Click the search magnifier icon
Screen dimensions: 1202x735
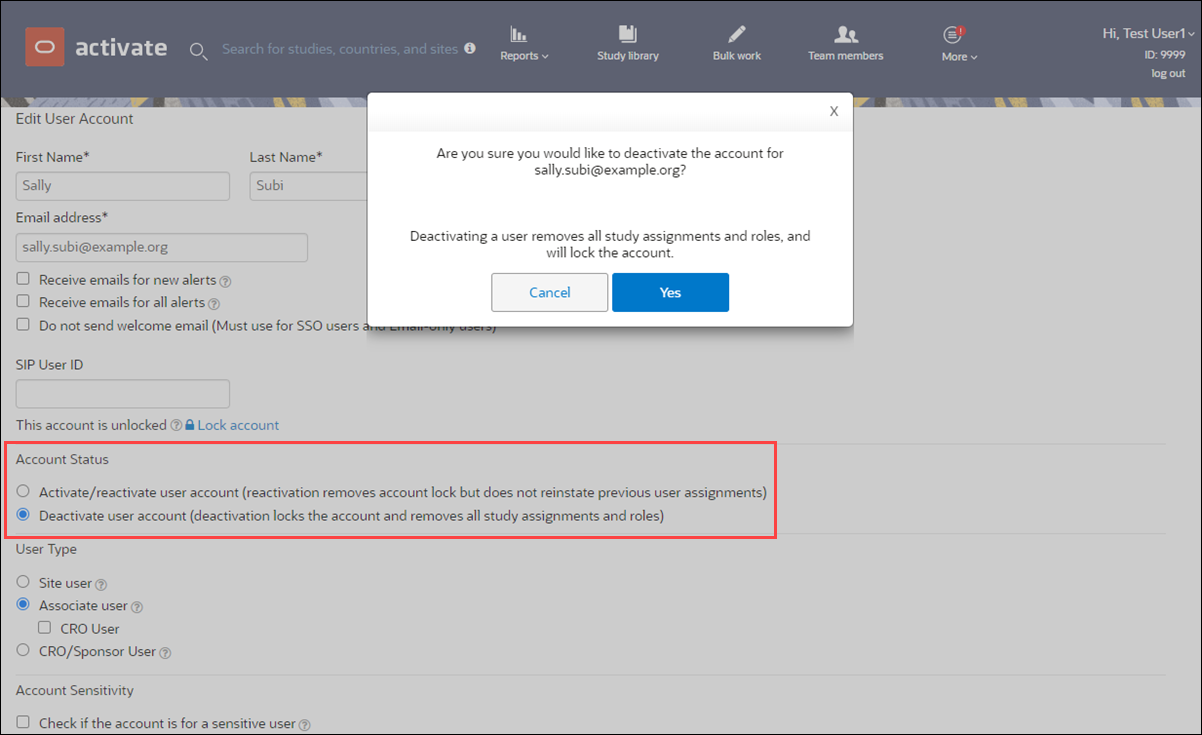pos(199,51)
